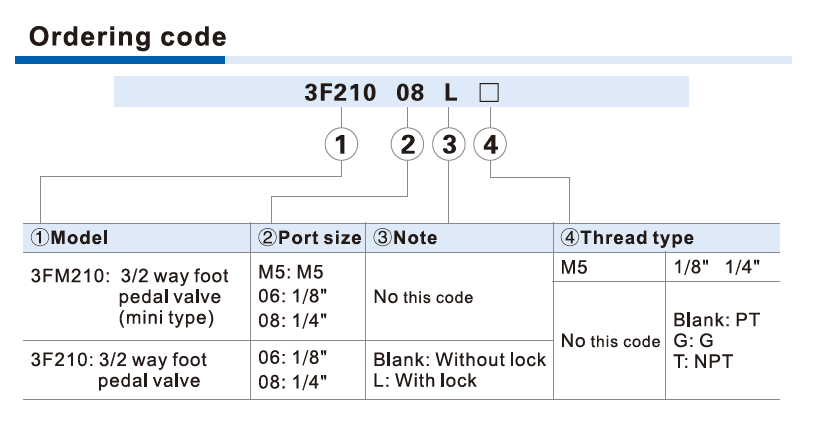Click the circled number 2 callout
The height and width of the screenshot is (426, 825).
coord(407,145)
